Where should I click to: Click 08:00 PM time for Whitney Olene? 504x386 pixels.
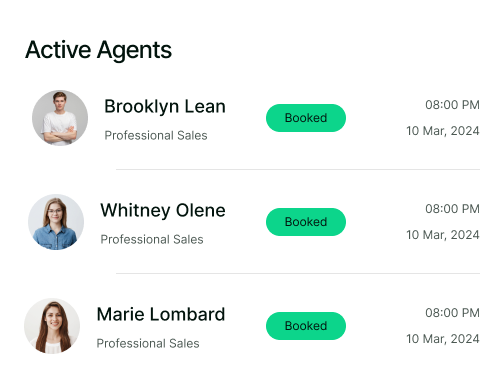pos(452,209)
